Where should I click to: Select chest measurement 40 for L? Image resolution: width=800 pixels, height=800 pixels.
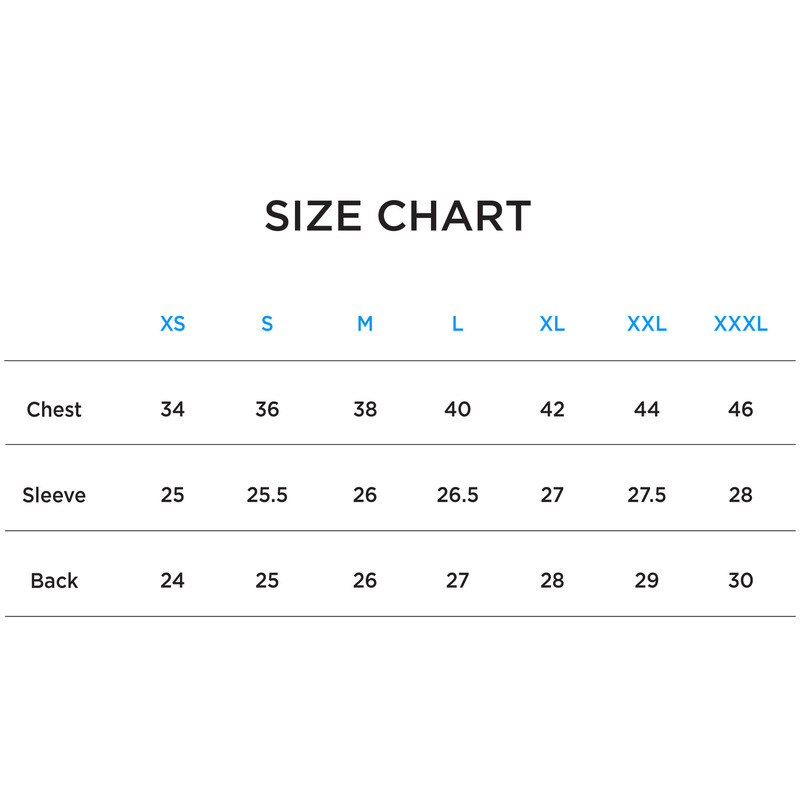point(457,409)
